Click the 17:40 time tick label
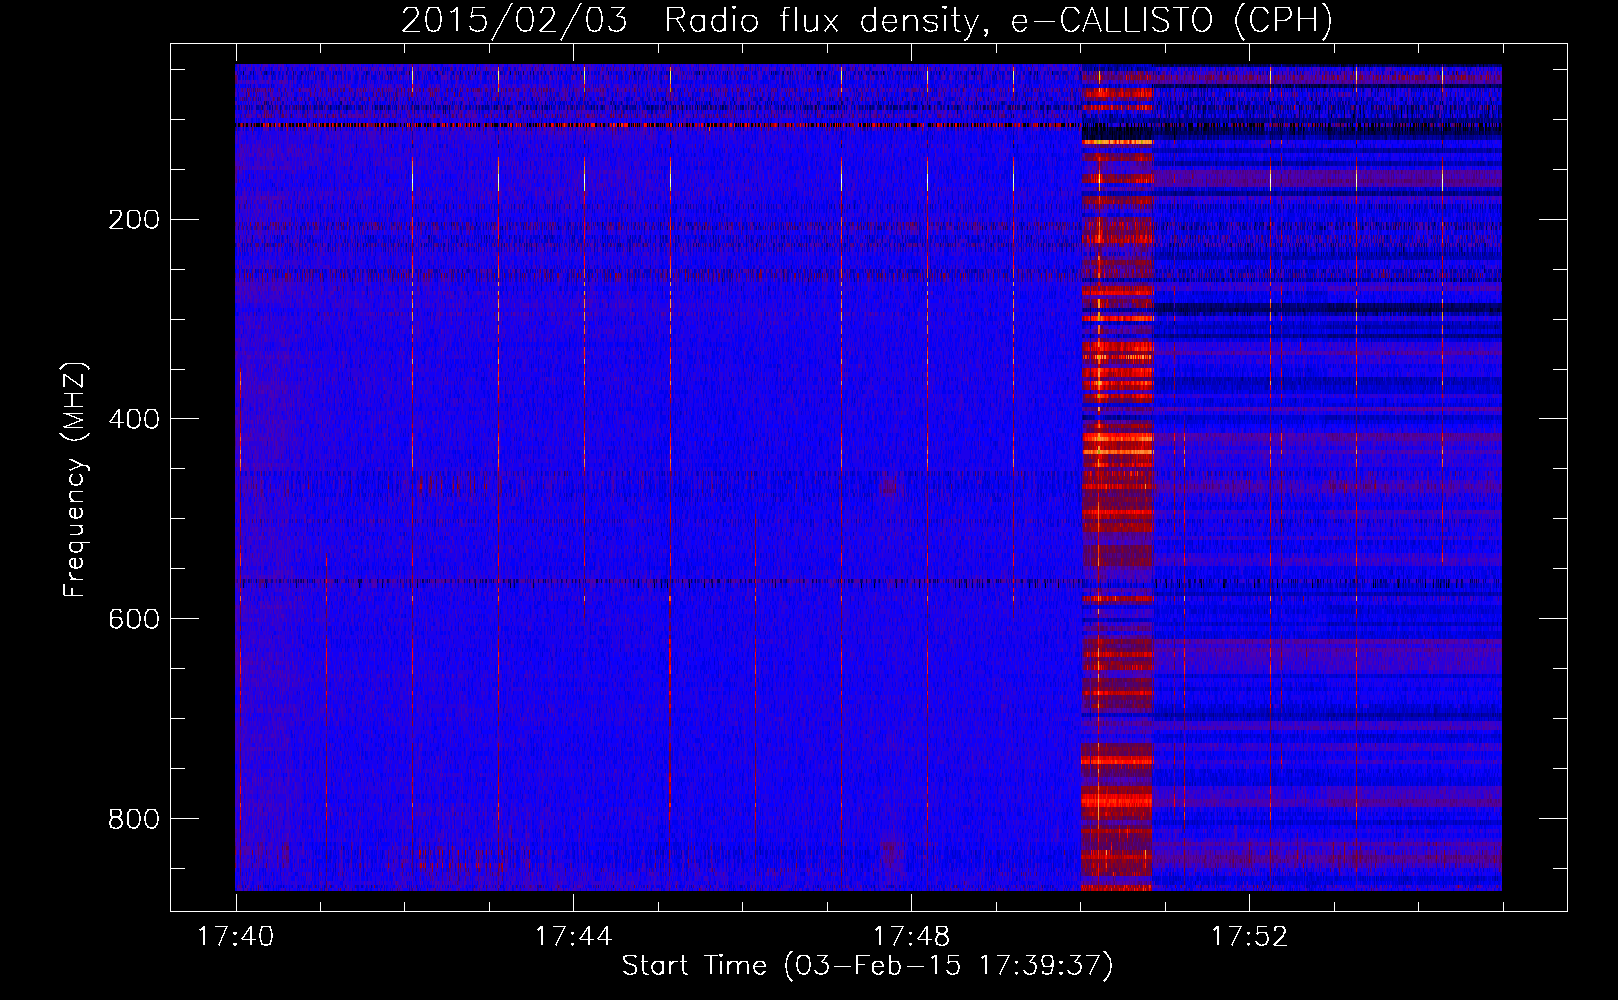 236,937
